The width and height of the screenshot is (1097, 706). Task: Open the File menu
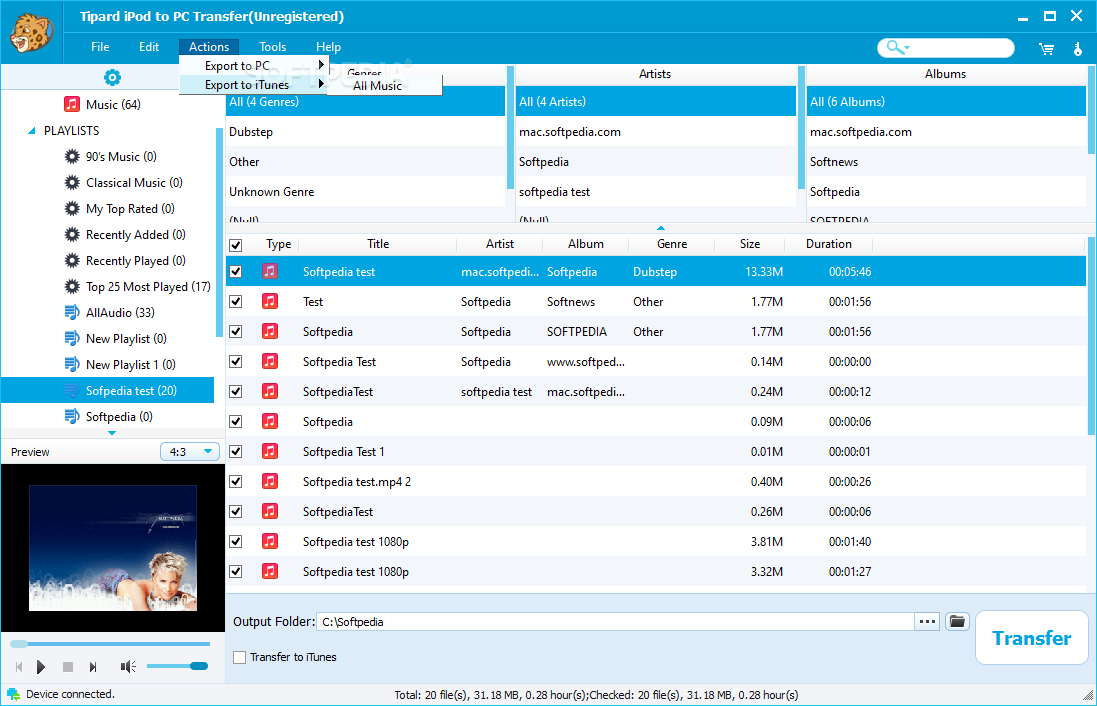tap(100, 47)
